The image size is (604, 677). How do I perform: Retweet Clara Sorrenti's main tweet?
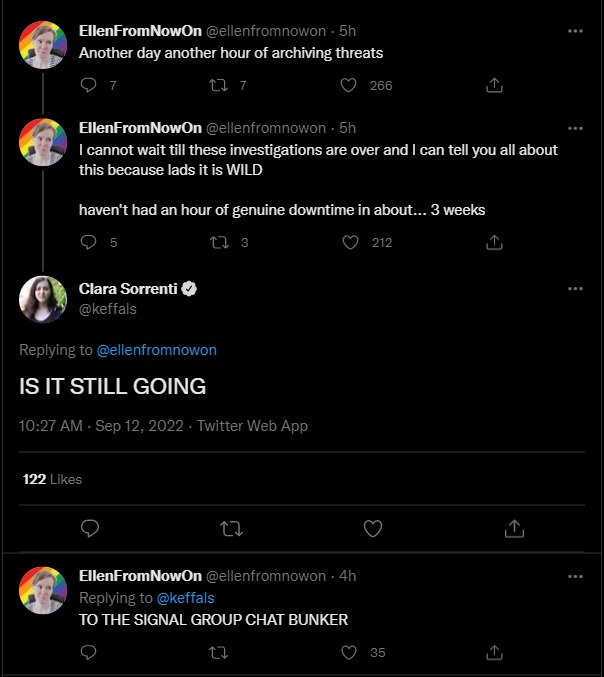[x=231, y=527]
